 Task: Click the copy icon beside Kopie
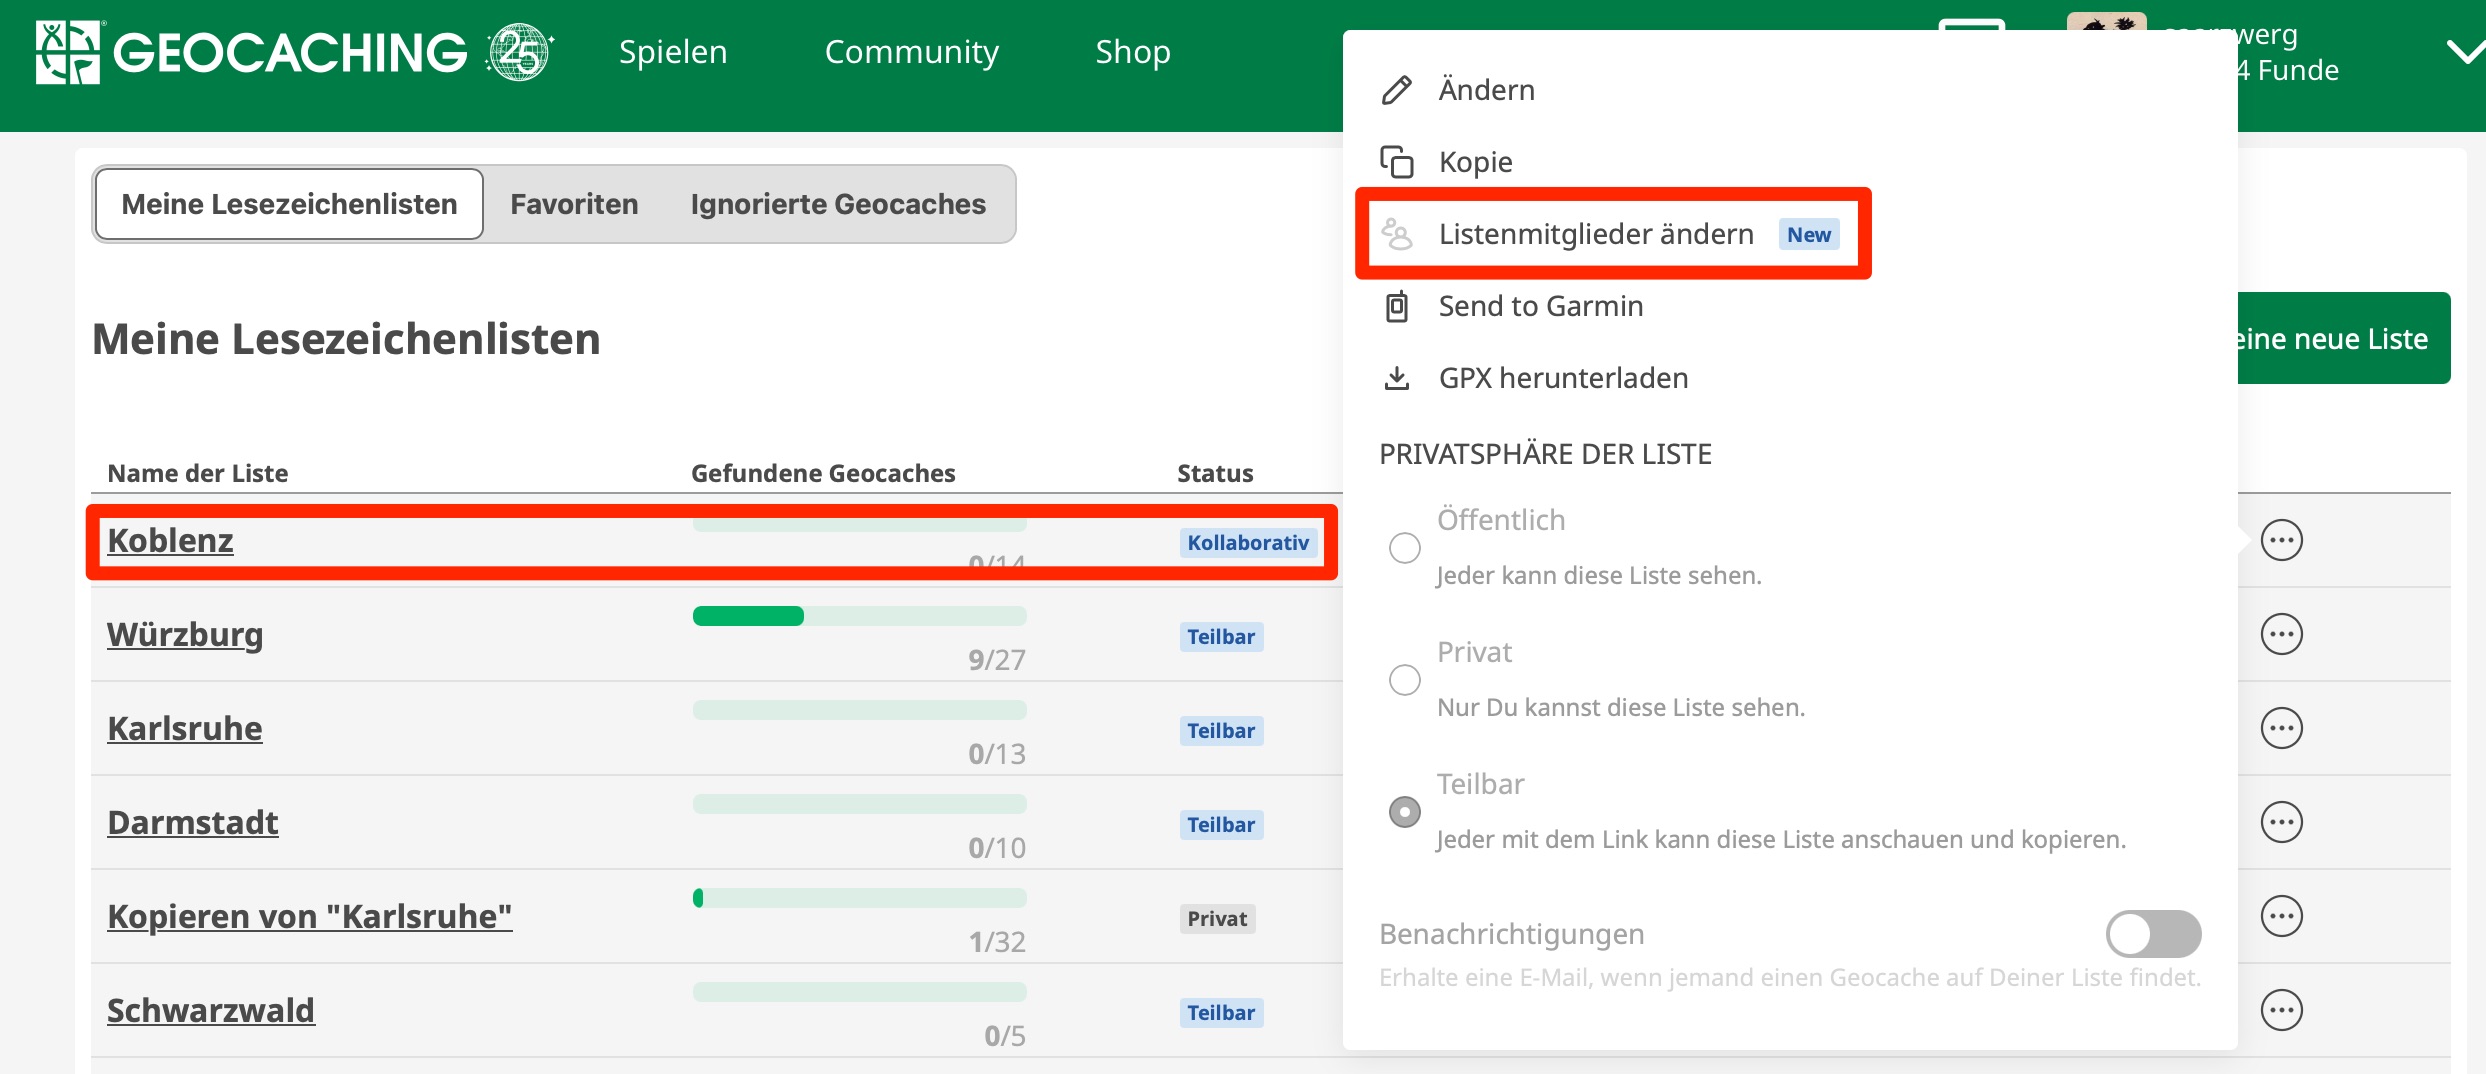(x=1397, y=162)
